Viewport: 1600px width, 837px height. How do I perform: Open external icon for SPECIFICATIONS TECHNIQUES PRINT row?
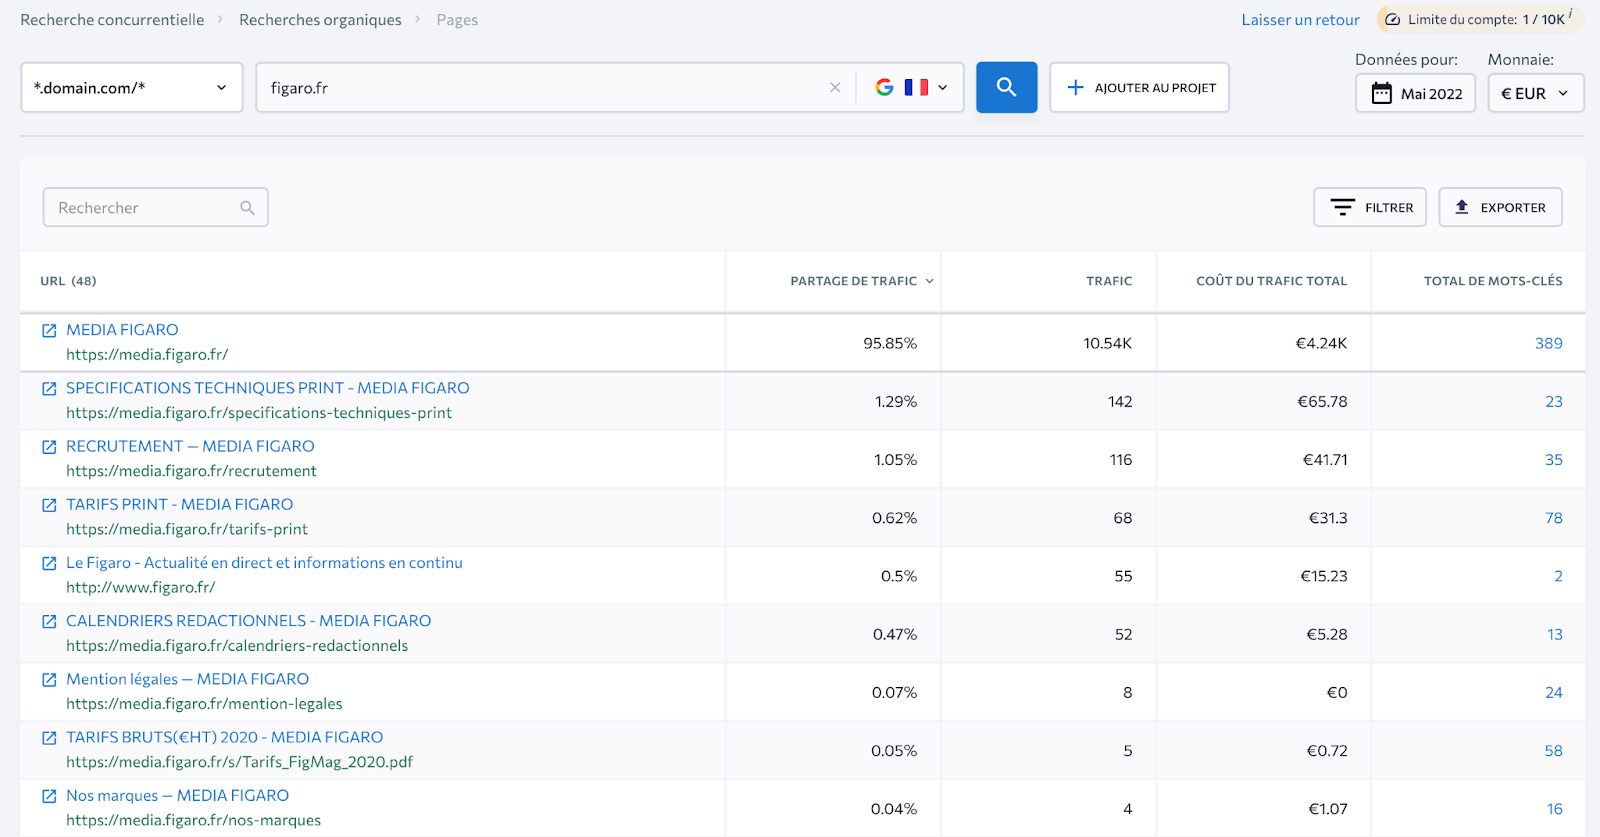[49, 388]
